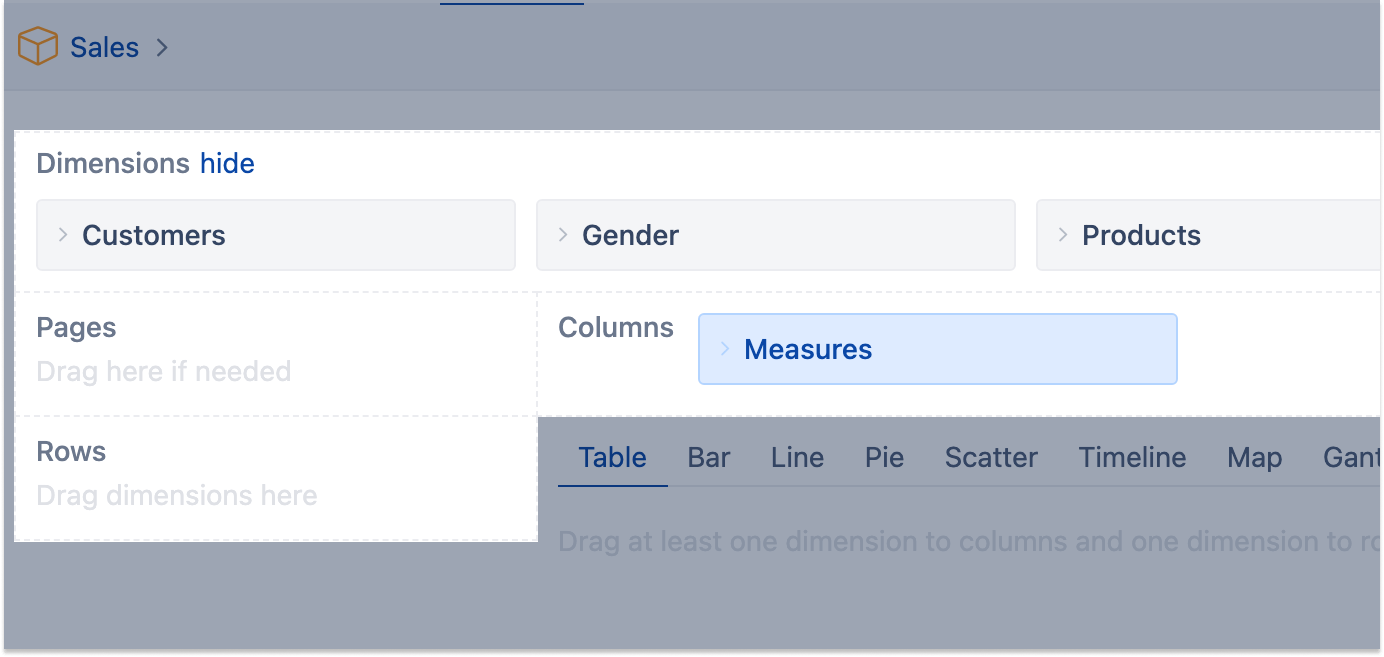
Task: Hide the Dimensions panel
Action: [x=227, y=163]
